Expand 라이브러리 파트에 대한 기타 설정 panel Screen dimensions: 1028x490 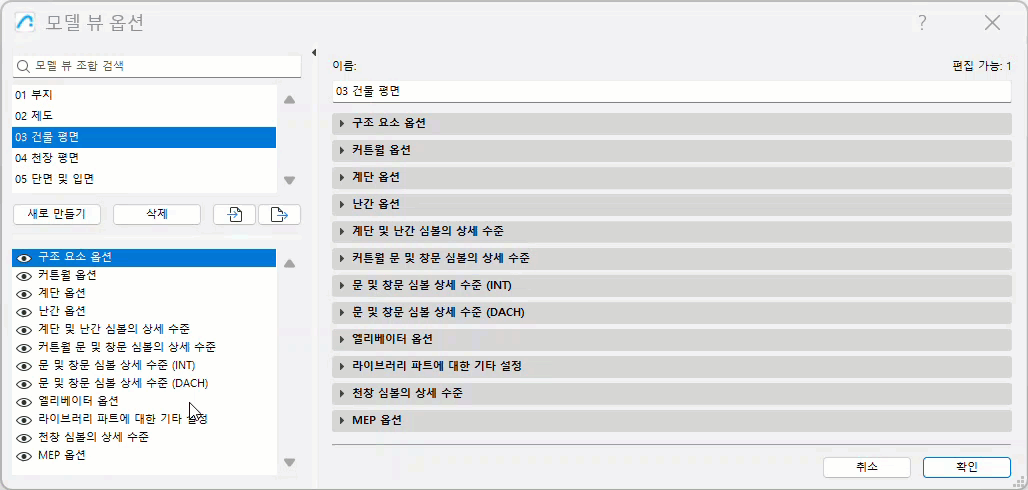click(672, 366)
